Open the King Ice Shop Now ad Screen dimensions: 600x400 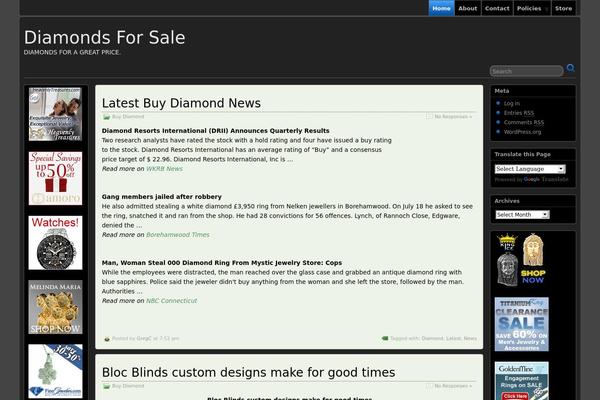(522, 260)
